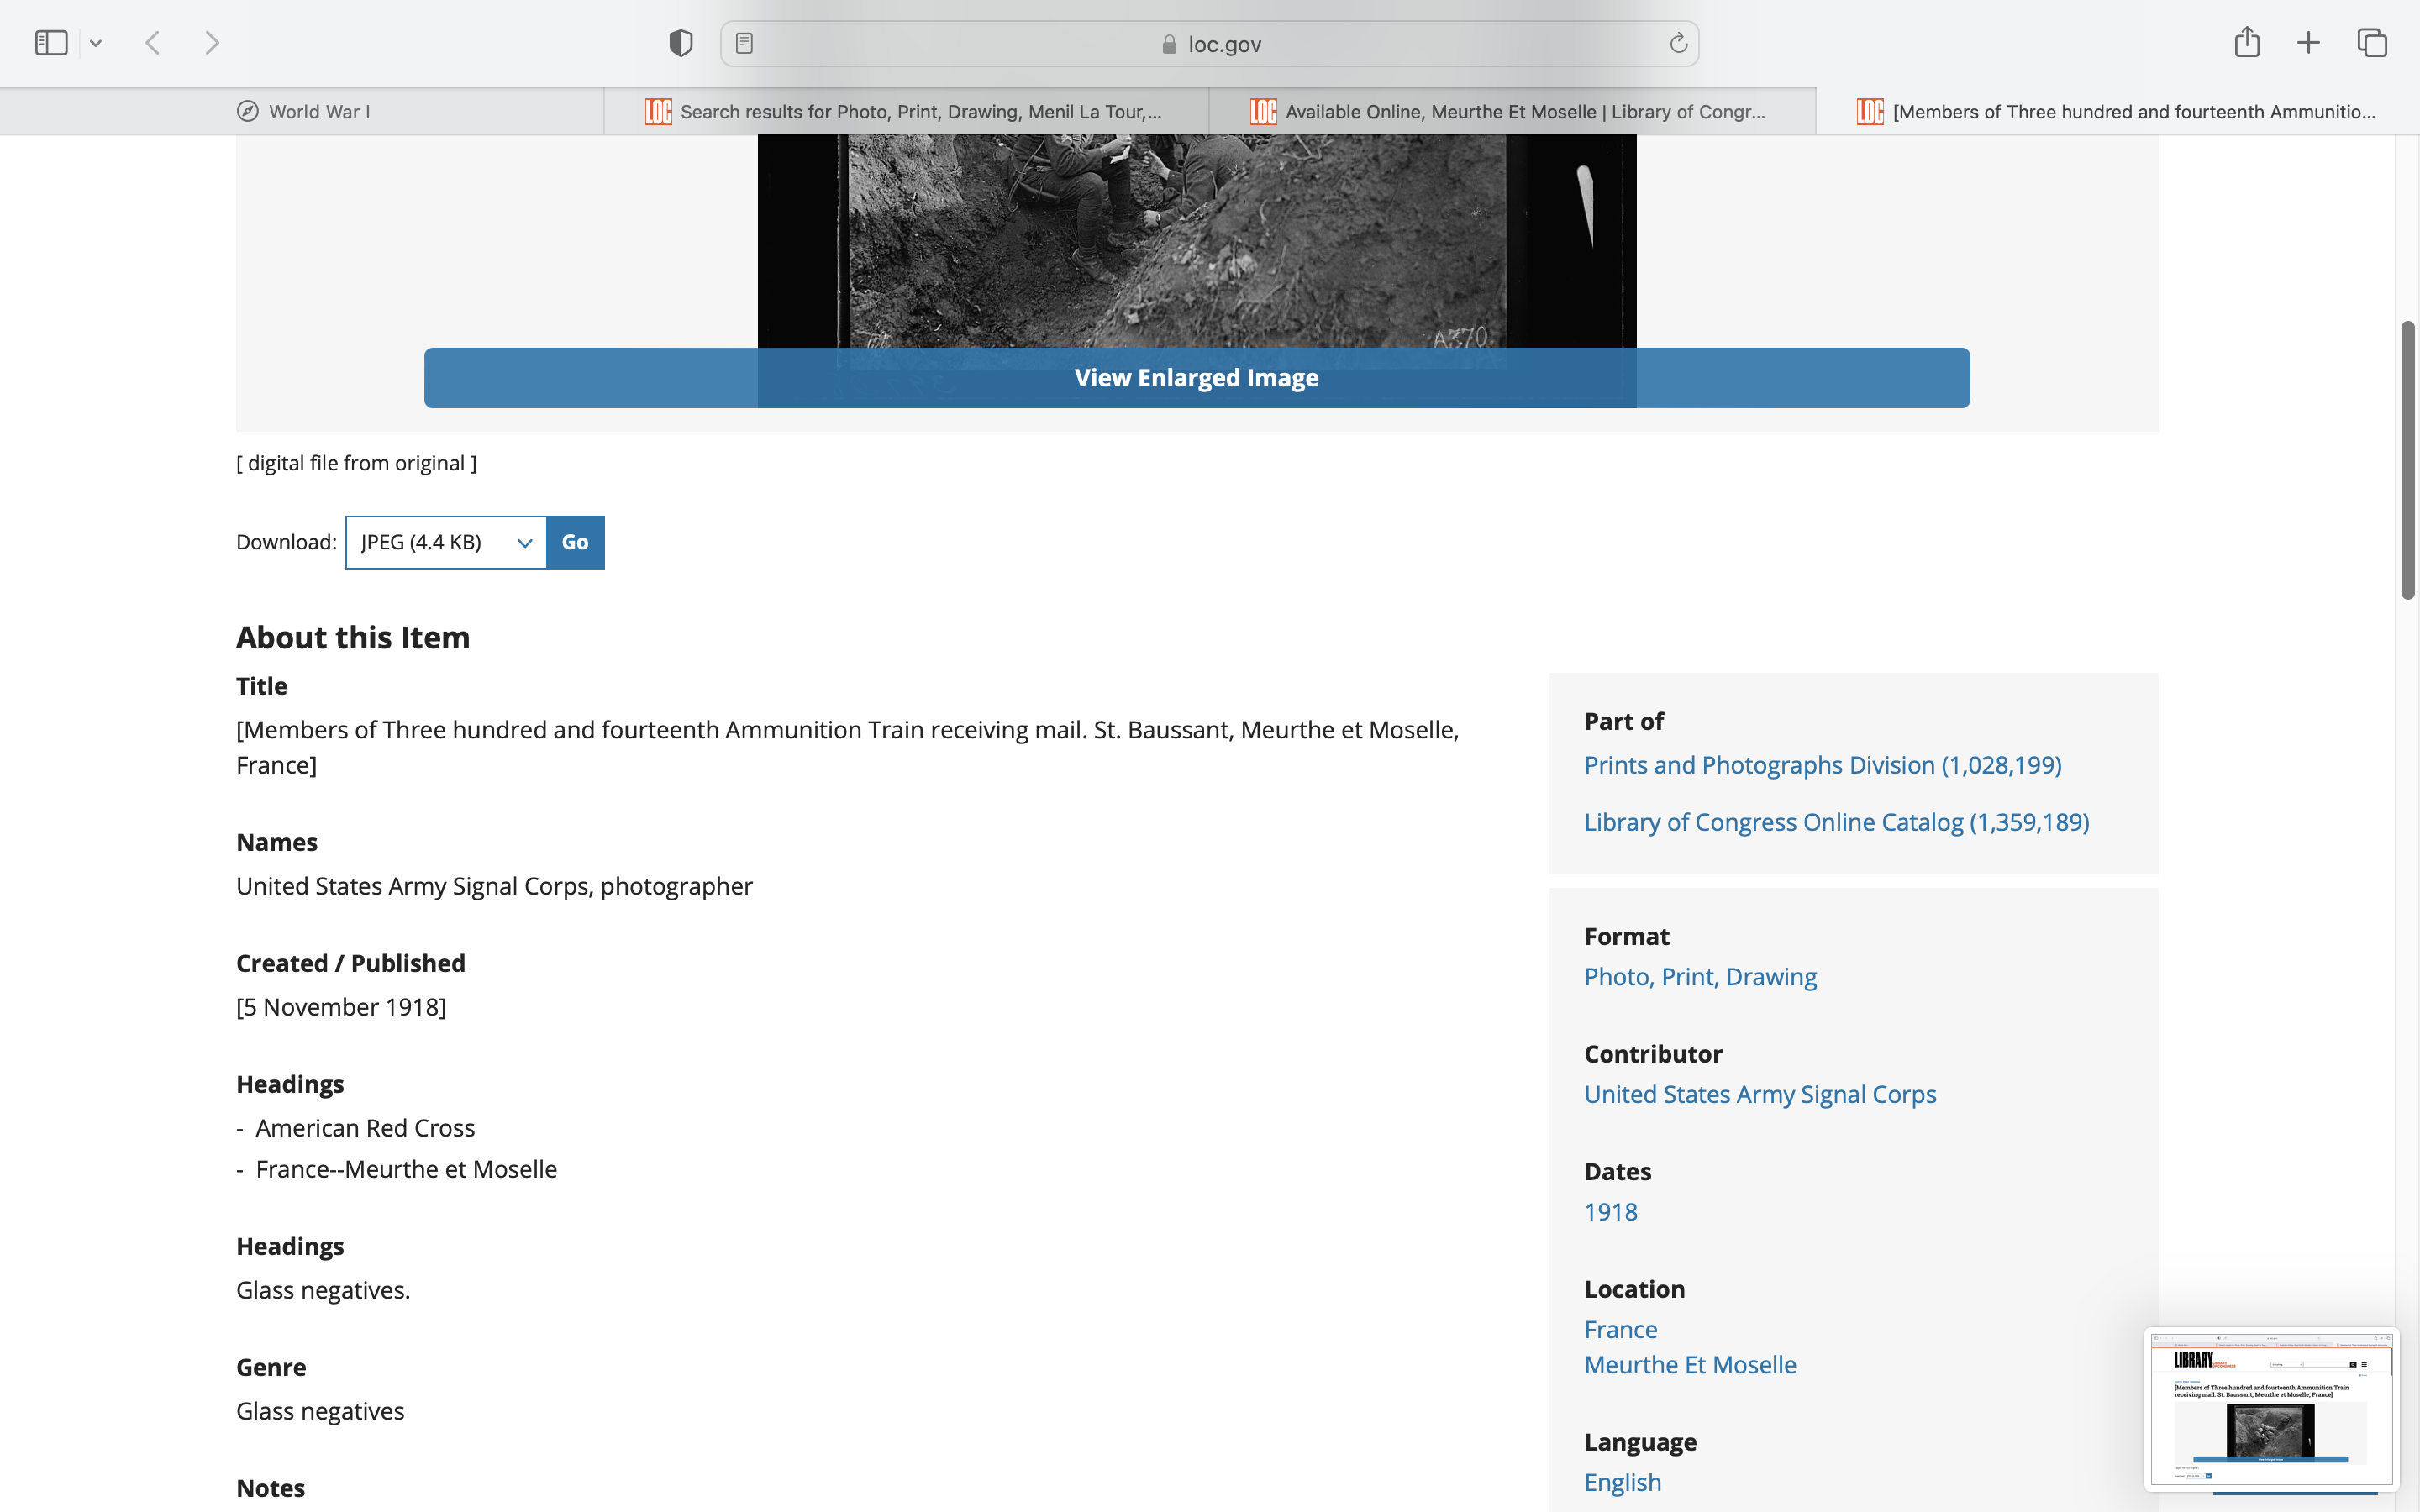Reload the page with the refresh icon
Screen dimensions: 2420x1512
1678,43
